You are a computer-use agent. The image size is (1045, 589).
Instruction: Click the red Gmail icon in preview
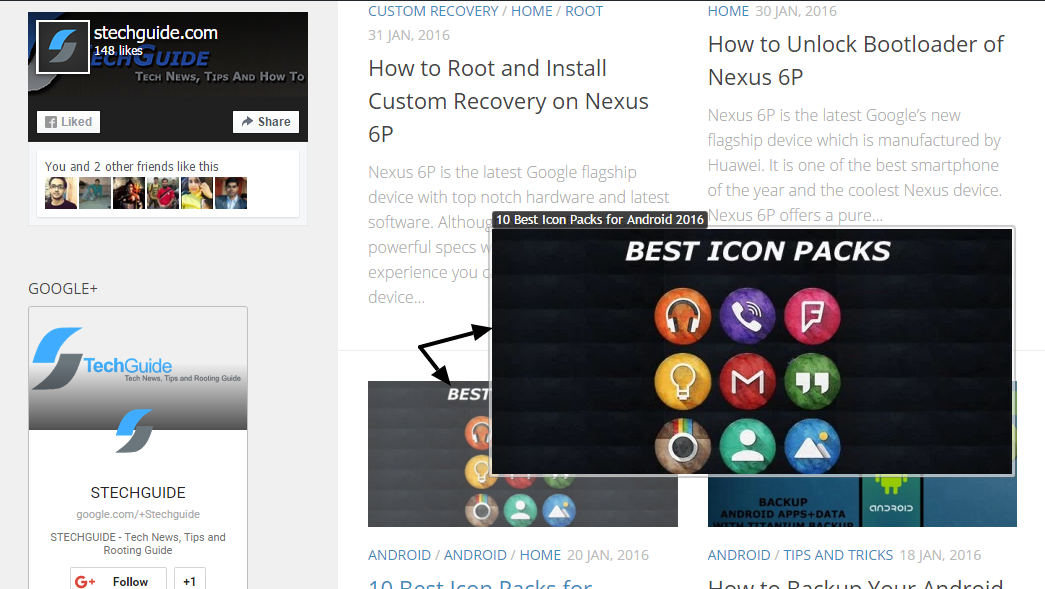[x=747, y=380]
